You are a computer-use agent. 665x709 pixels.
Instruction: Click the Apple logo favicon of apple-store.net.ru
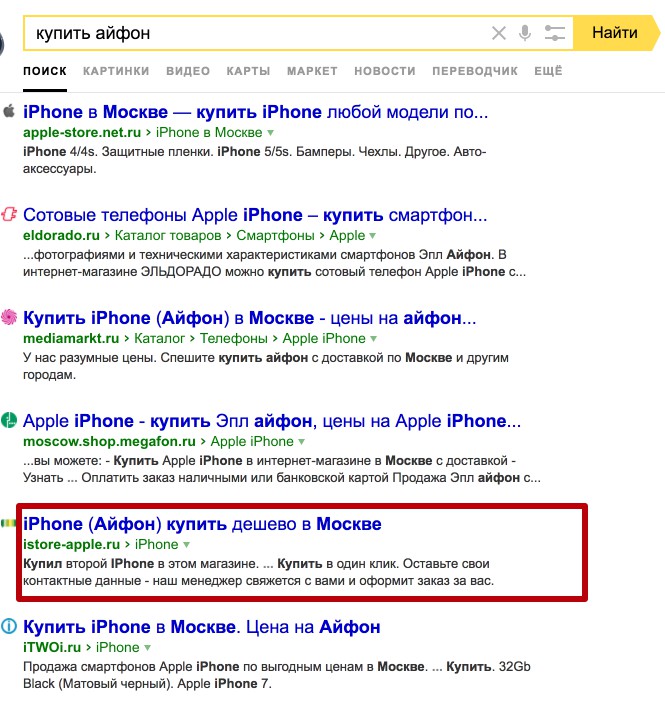point(9,111)
